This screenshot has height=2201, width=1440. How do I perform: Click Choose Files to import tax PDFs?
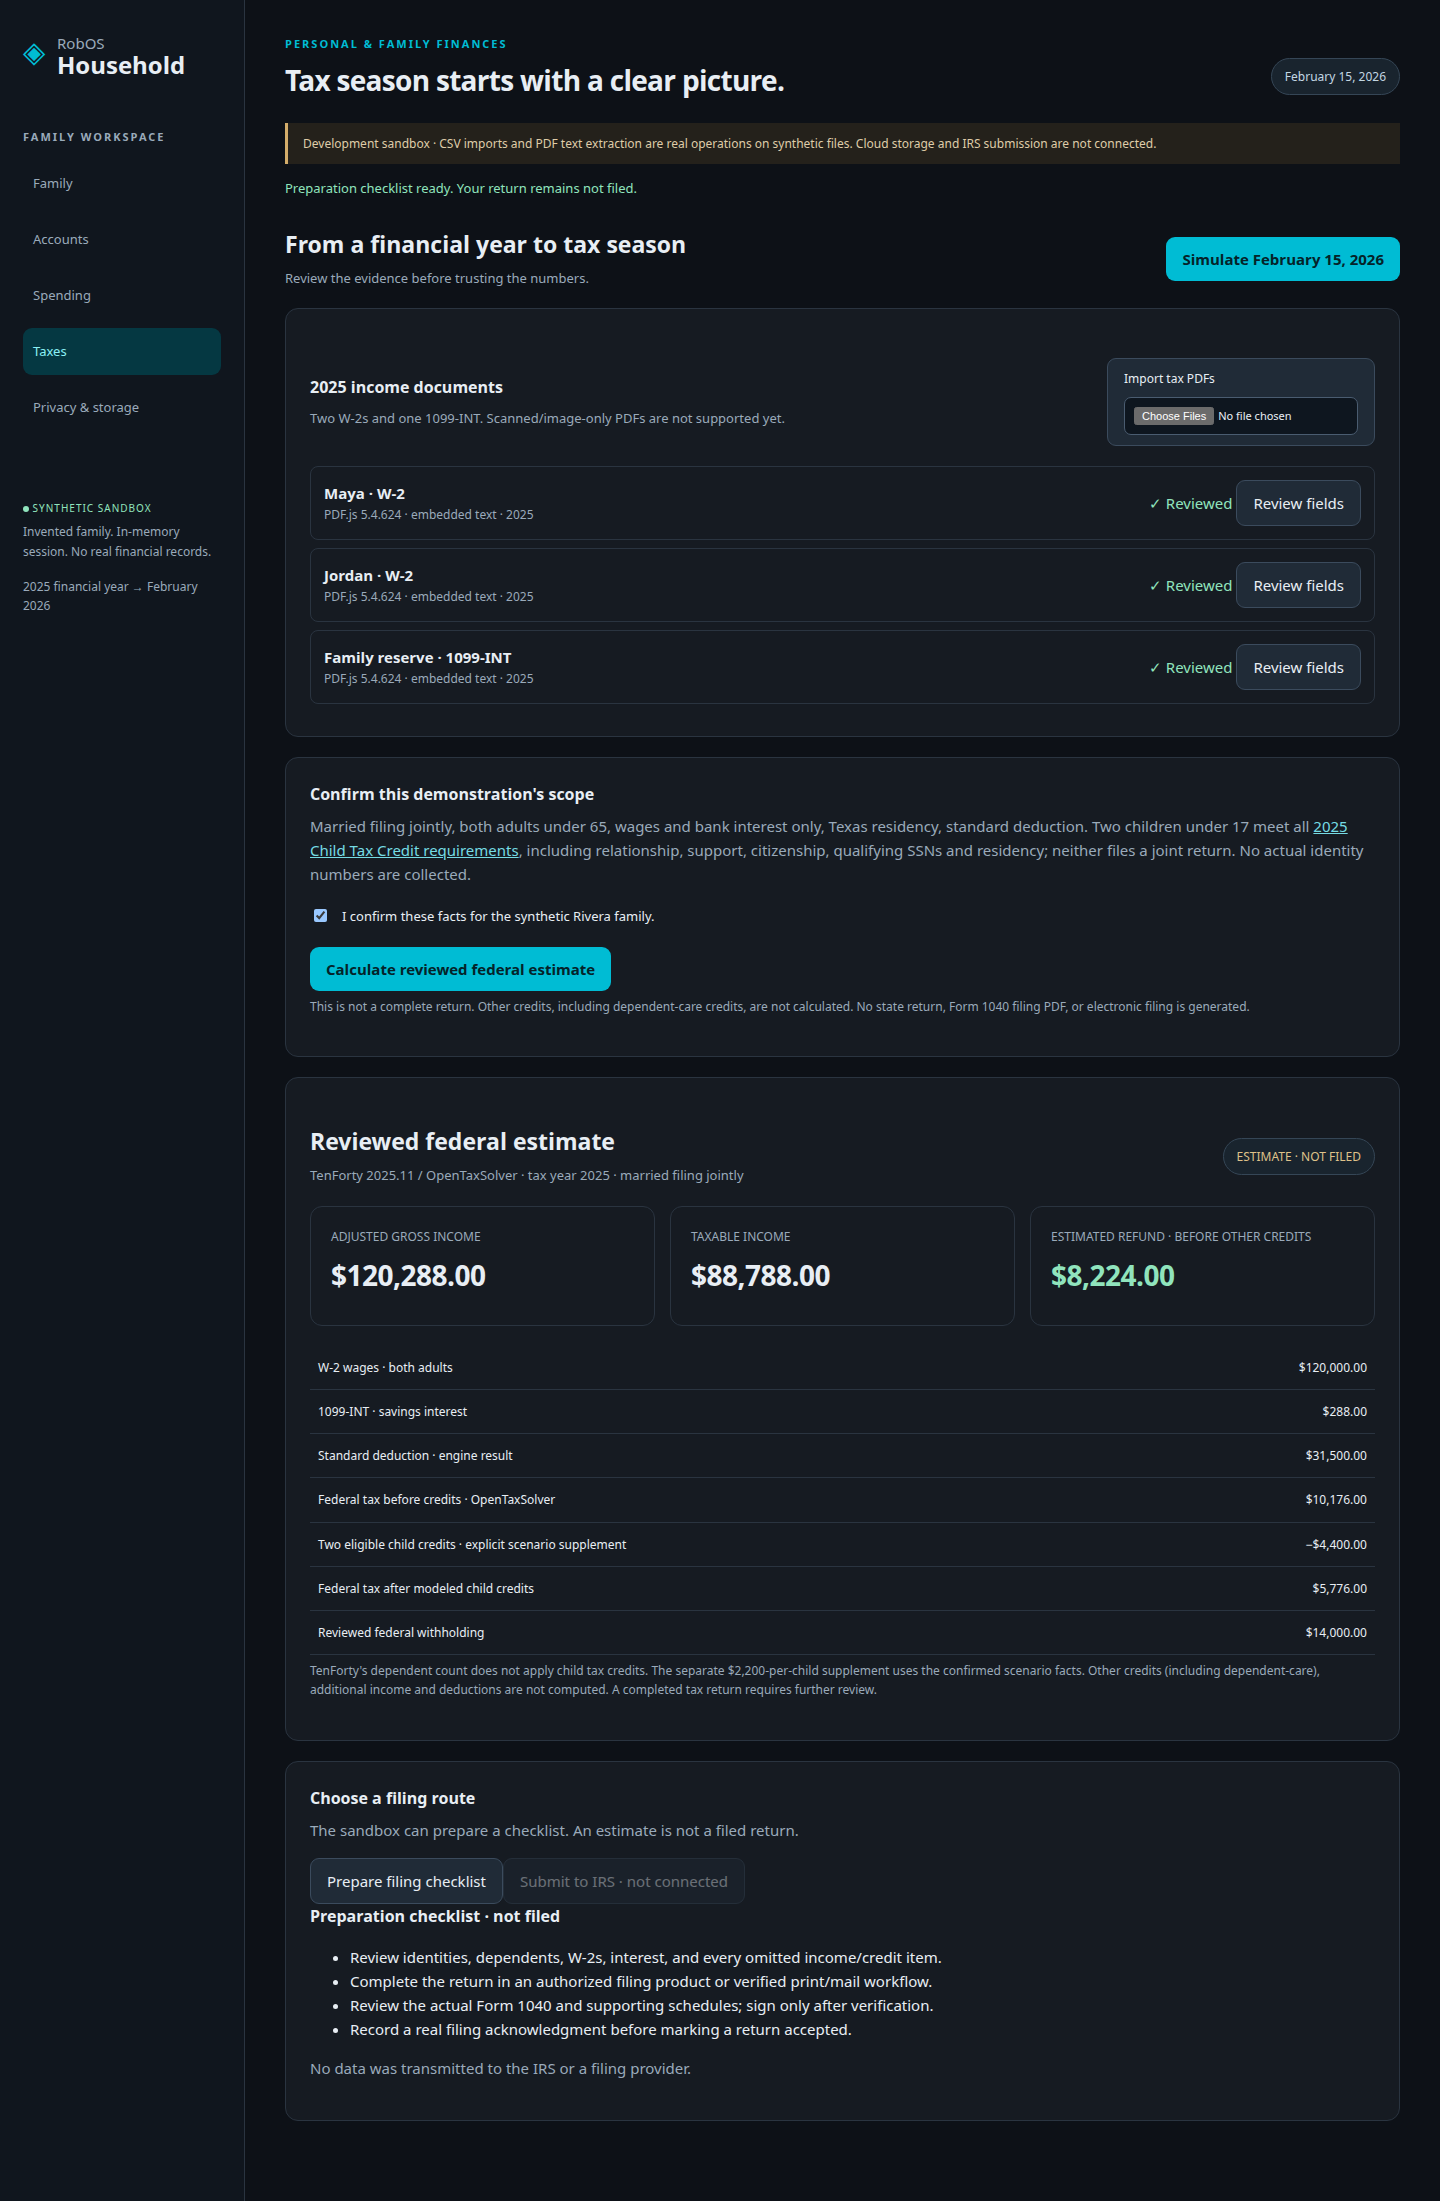point(1174,416)
